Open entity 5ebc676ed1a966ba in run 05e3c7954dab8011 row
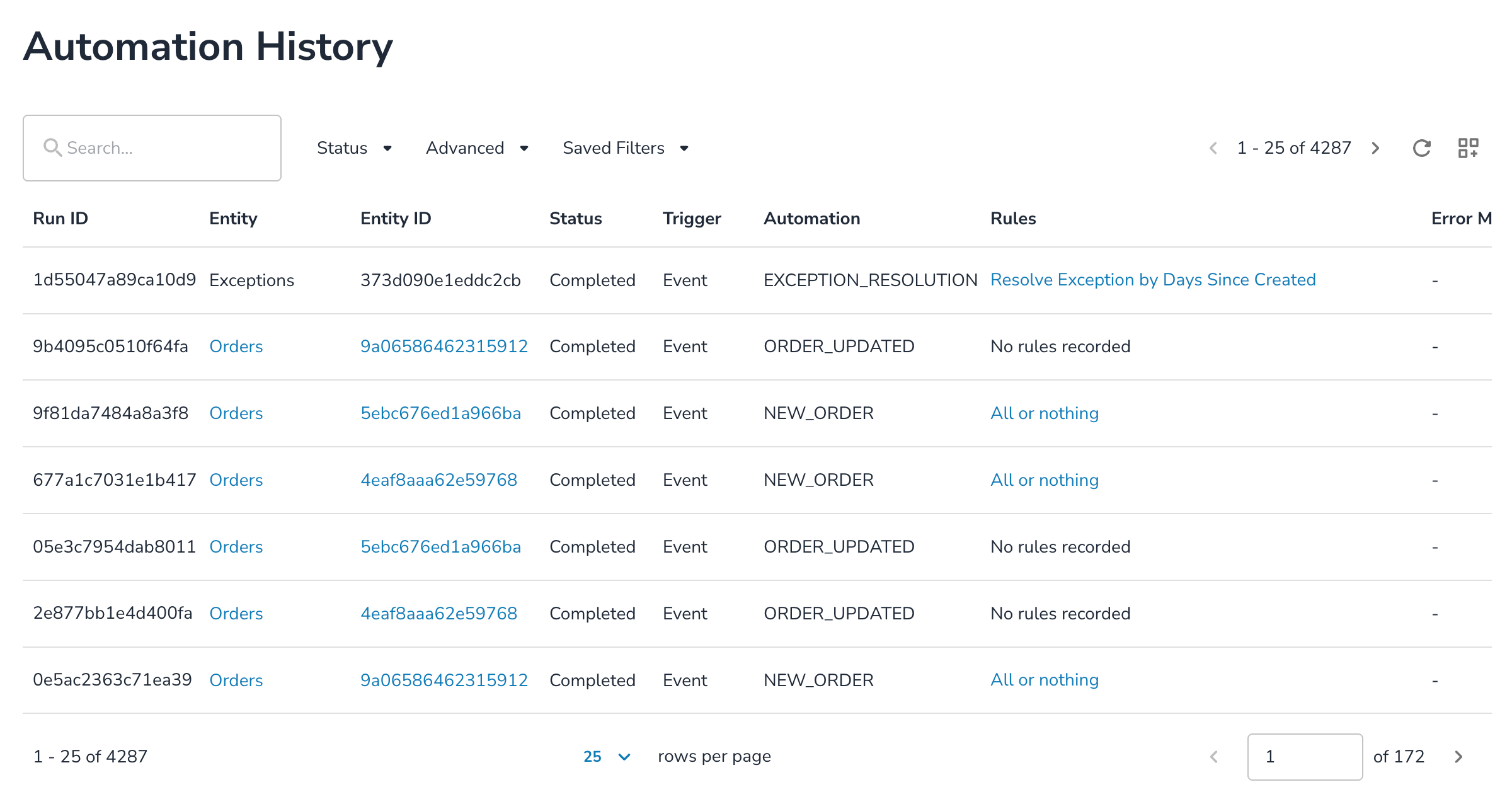The image size is (1512, 804). coord(441,547)
